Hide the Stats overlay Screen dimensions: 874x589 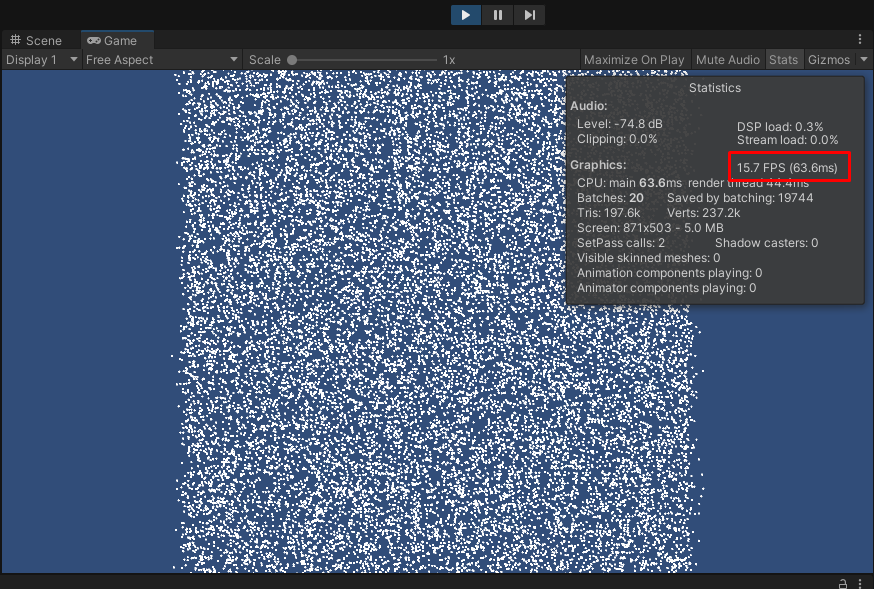coord(783,60)
